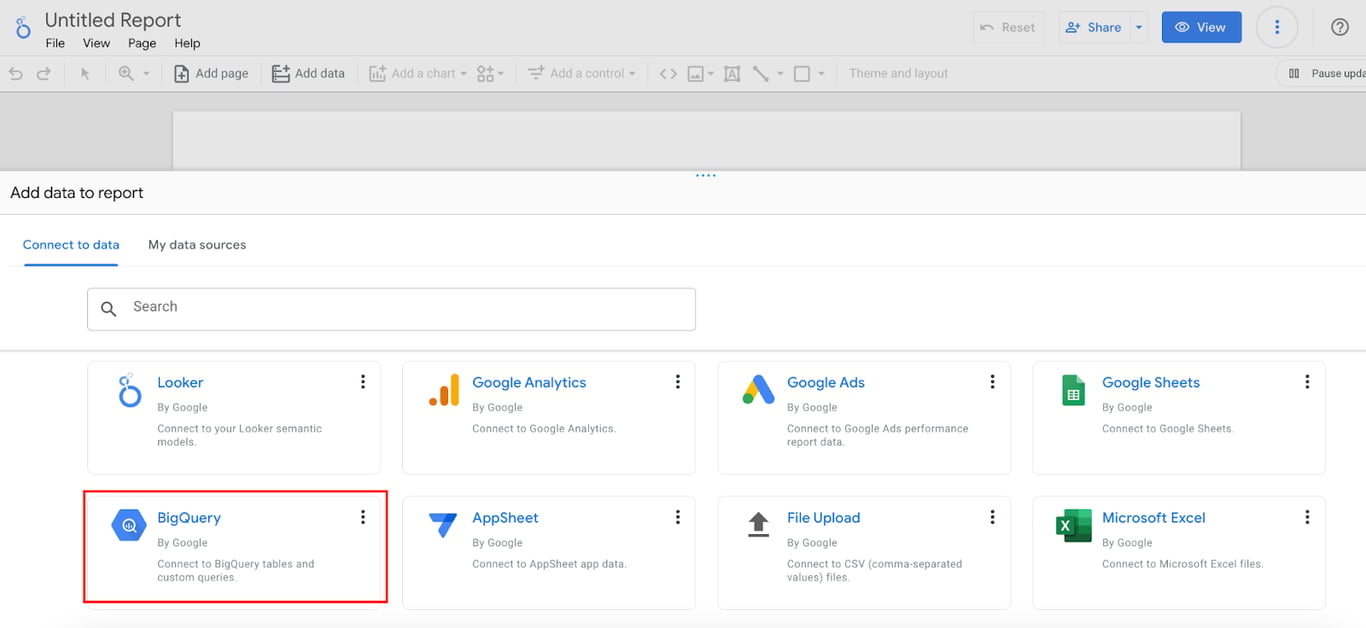Click the Add page button
1366x628 pixels.
pyautogui.click(x=211, y=73)
